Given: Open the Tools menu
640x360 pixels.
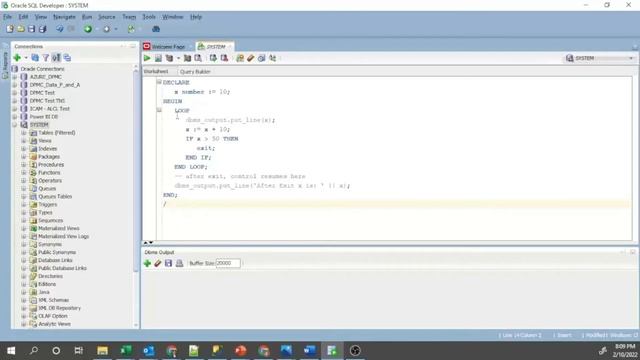Looking at the screenshot, I should [149, 17].
